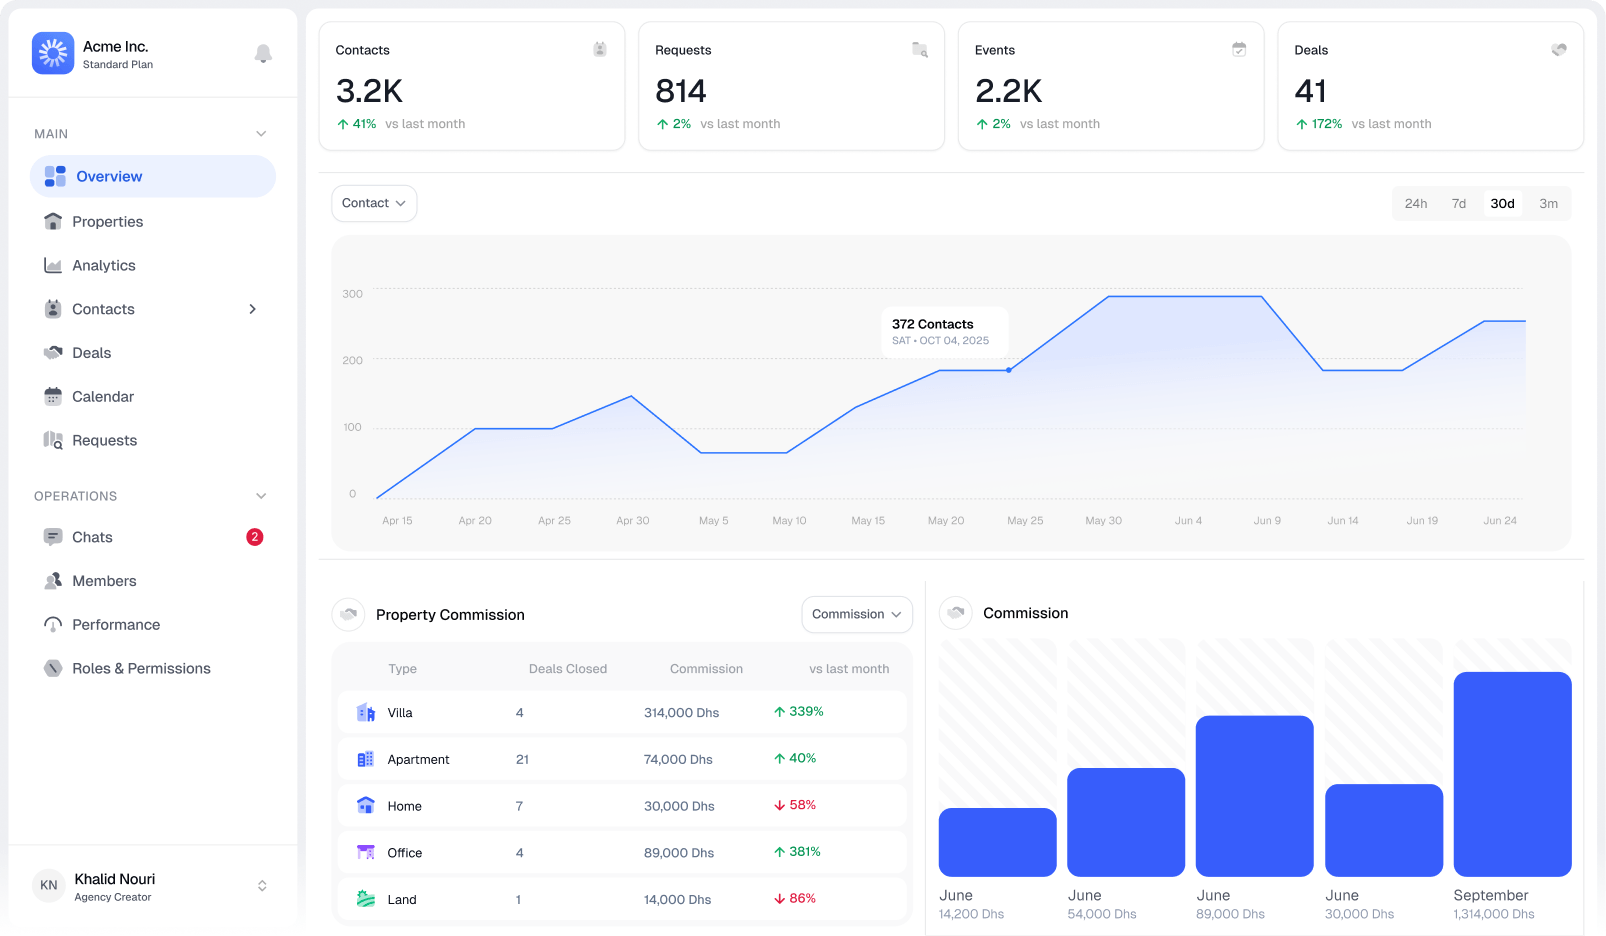Viewport: 1606px width, 936px height.
Task: Open Properties from the sidebar
Action: (107, 222)
